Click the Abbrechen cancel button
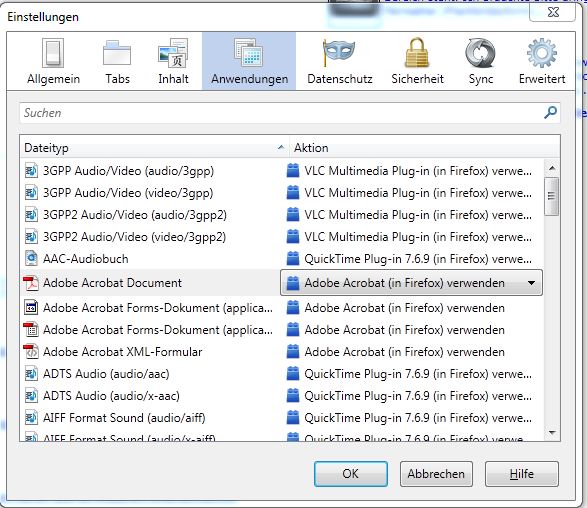Screen dimensions: 587x508 [x=436, y=474]
